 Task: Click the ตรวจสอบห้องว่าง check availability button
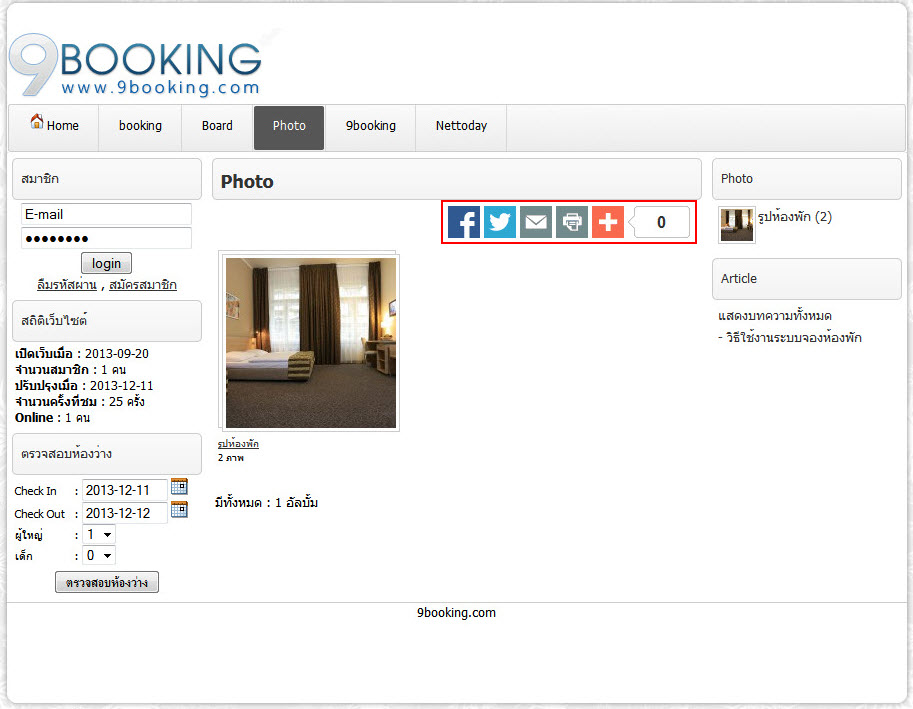pos(107,582)
